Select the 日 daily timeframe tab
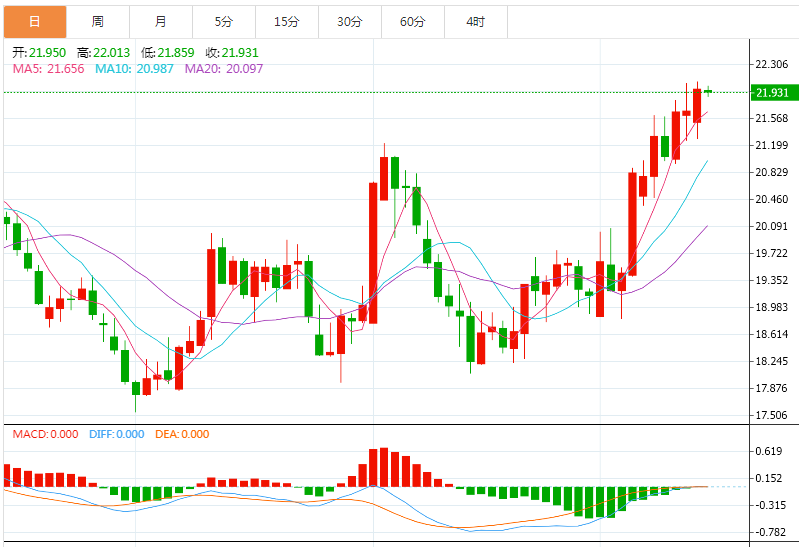Image resolution: width=799 pixels, height=547 pixels. pos(35,22)
